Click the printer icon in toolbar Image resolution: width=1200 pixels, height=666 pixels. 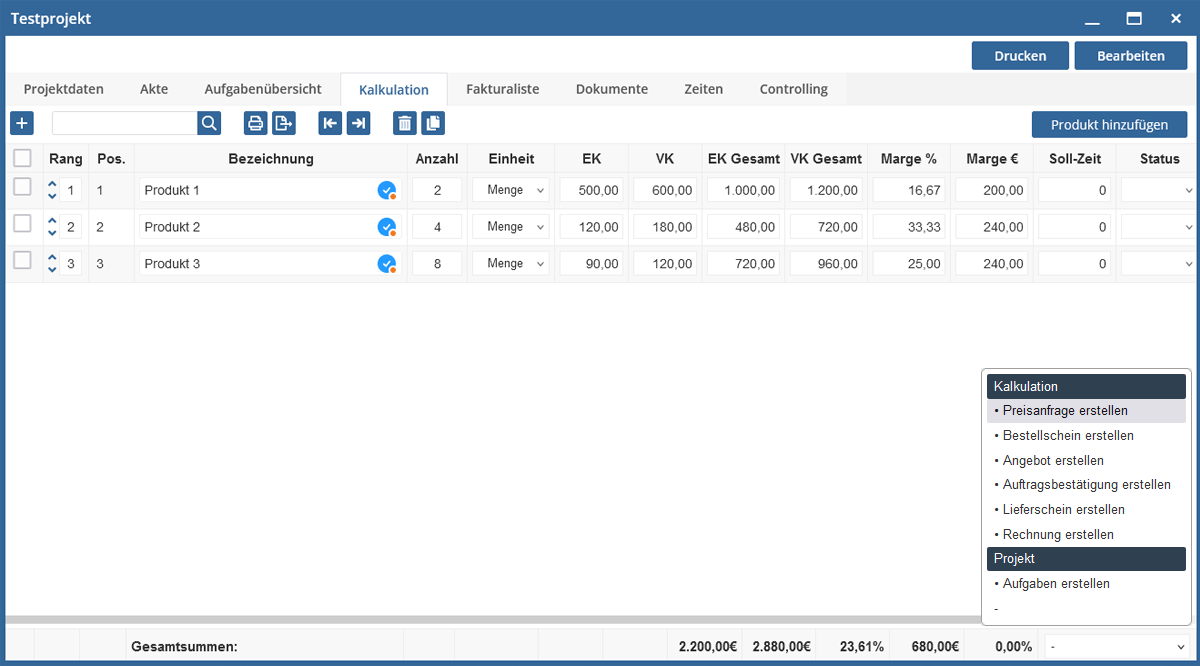coord(256,123)
